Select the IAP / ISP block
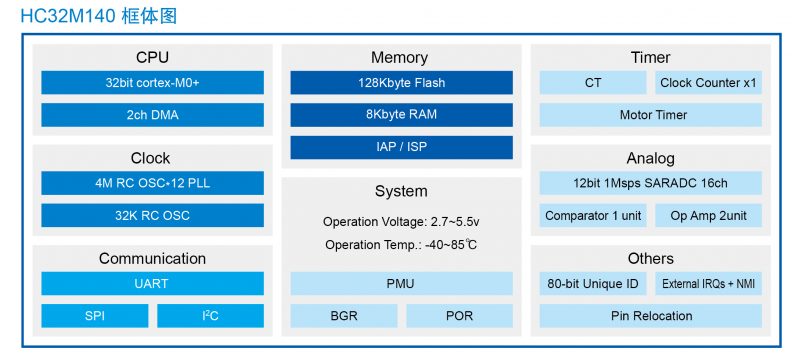This screenshot has height=360, width=800. (402, 147)
